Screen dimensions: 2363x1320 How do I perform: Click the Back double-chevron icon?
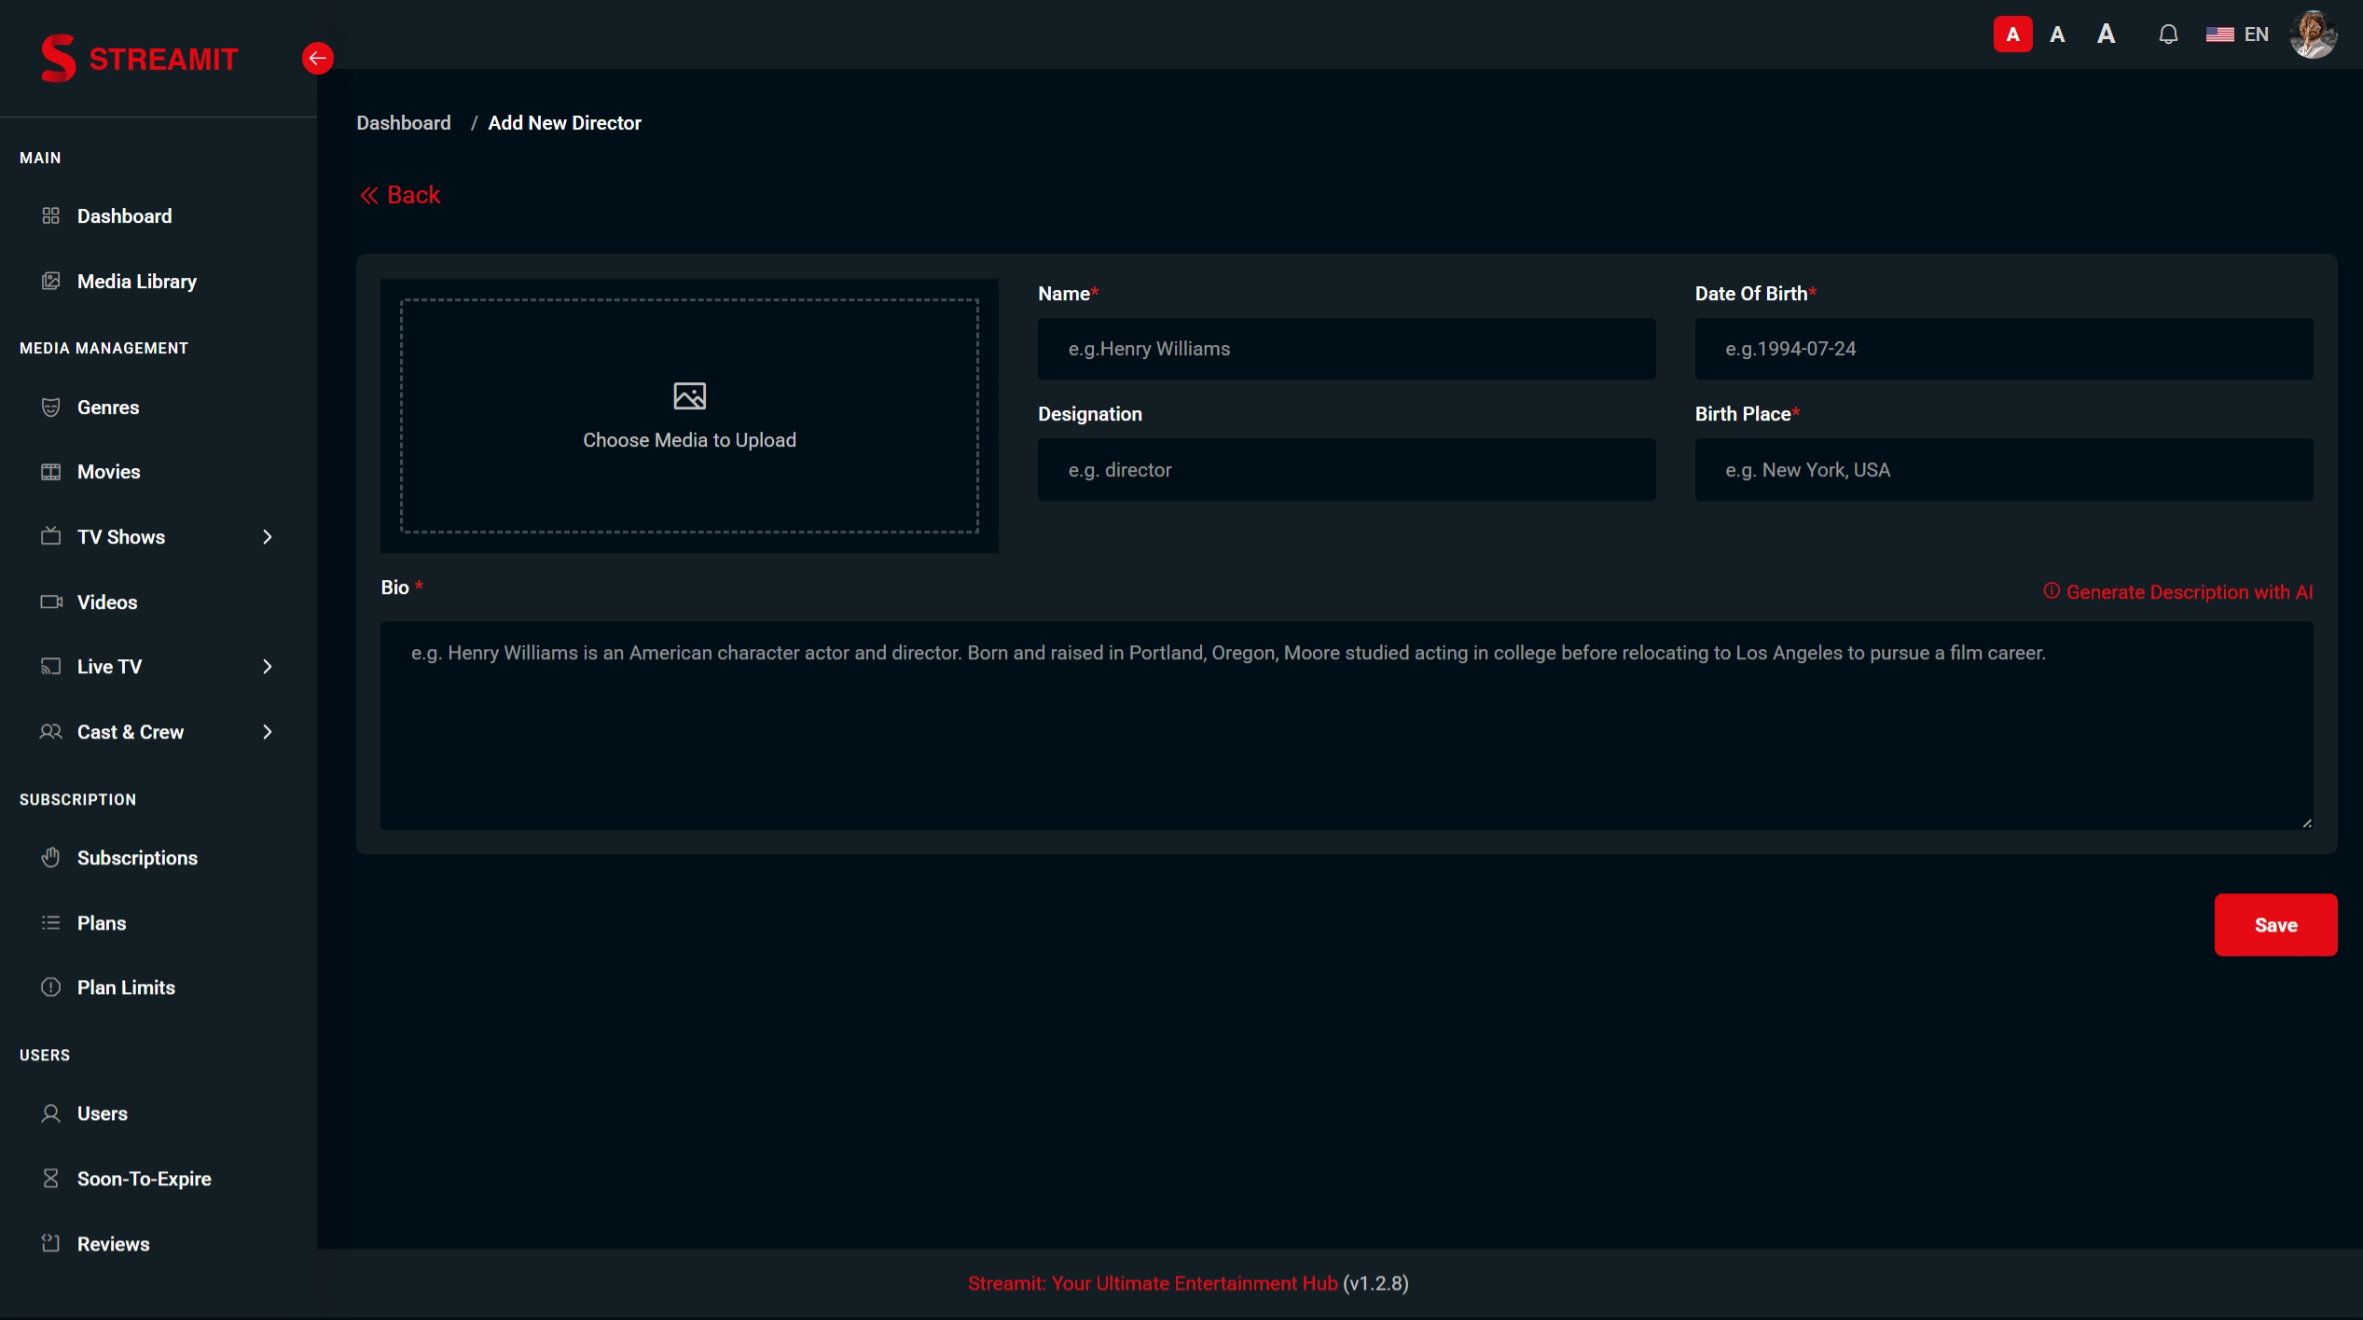point(369,195)
